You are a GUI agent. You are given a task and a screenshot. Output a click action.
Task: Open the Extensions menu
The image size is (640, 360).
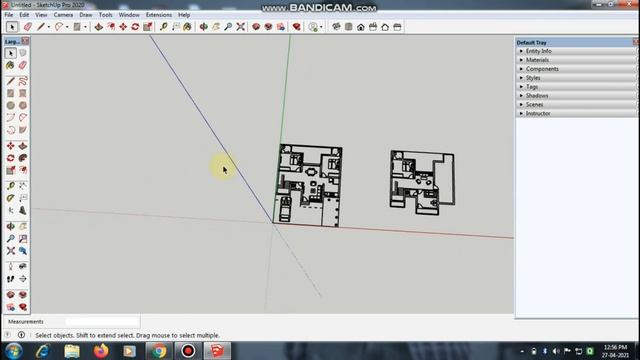(159, 15)
